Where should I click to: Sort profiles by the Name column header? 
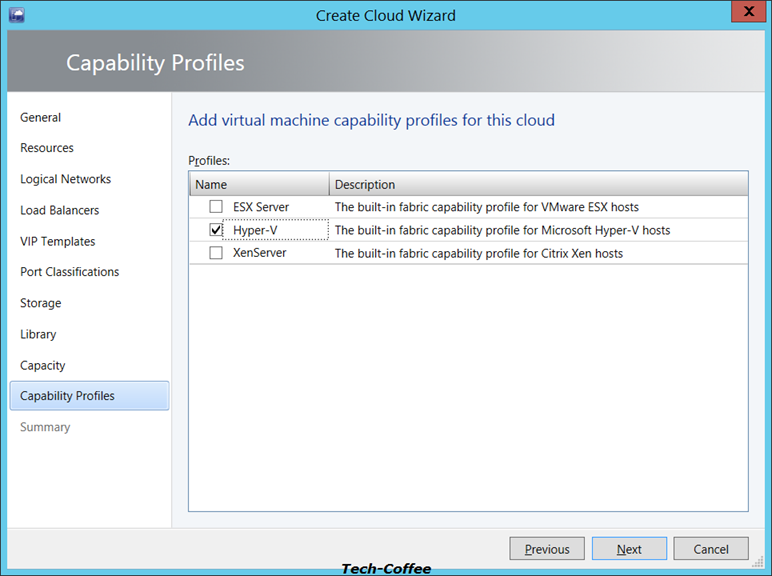coord(259,184)
